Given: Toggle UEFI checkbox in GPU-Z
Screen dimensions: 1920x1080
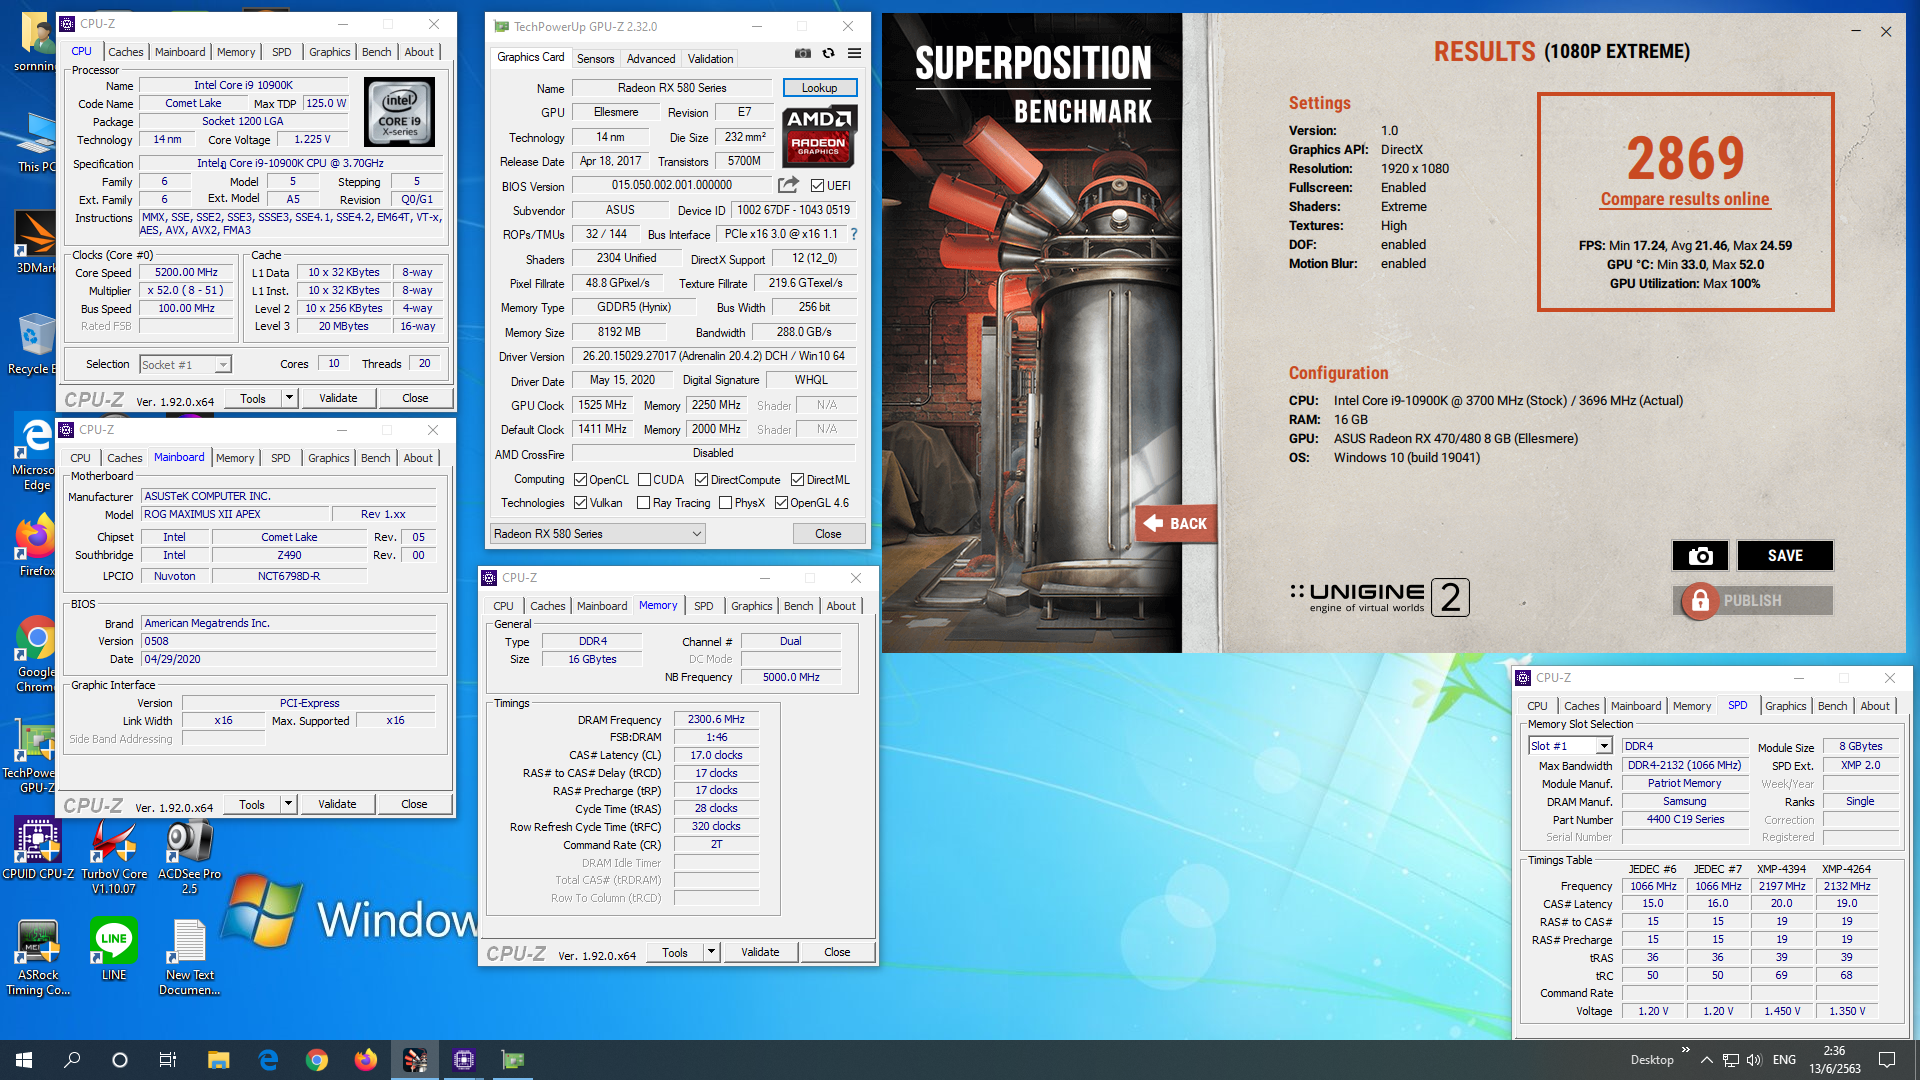Looking at the screenshot, I should tap(817, 186).
